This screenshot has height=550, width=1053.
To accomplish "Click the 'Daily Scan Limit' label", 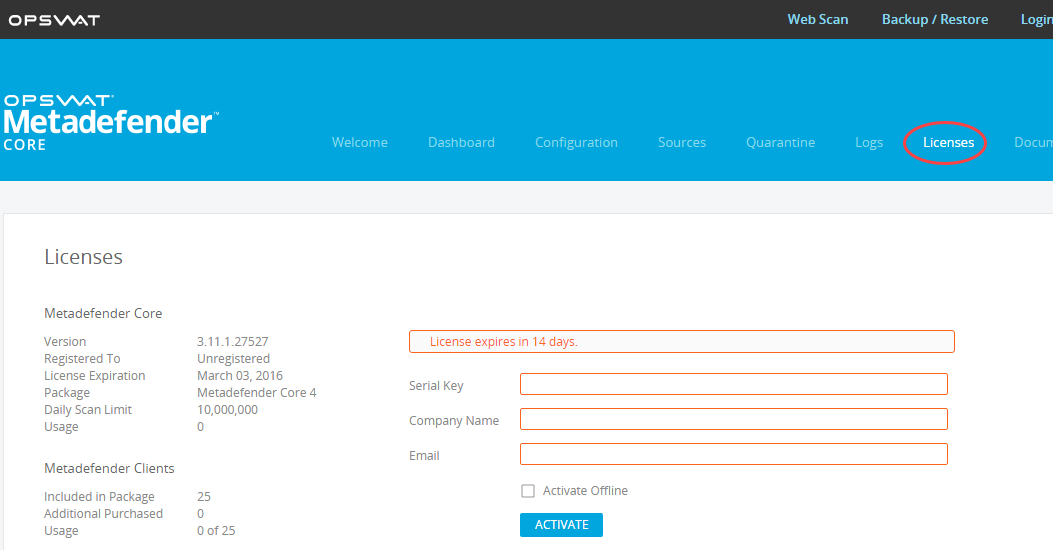I will (88, 410).
